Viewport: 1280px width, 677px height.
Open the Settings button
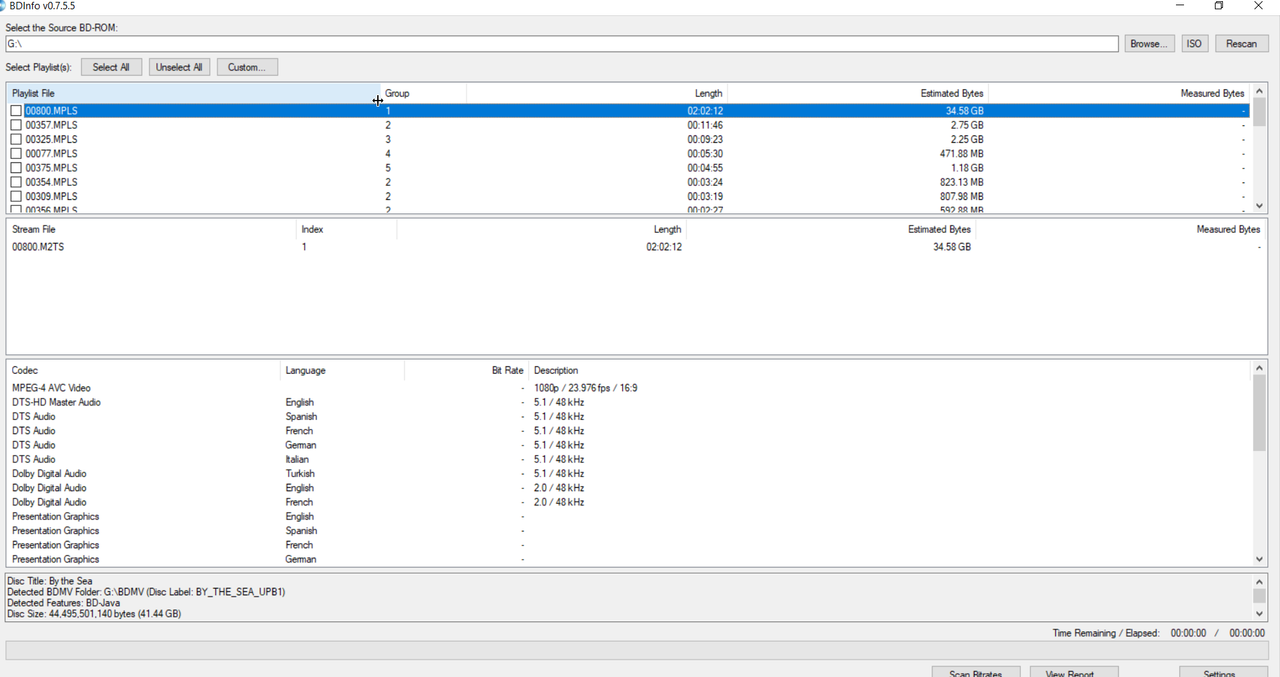coord(1224,672)
